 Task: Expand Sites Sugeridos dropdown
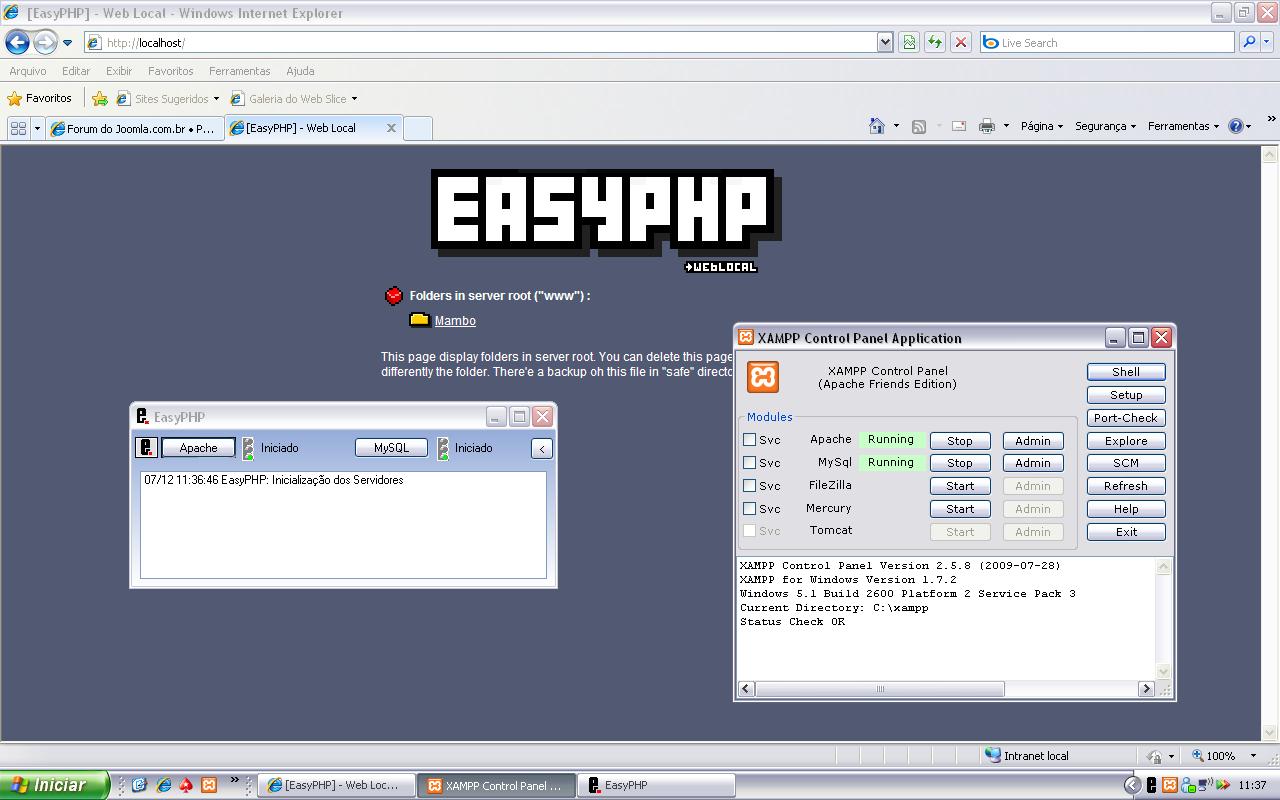point(216,99)
